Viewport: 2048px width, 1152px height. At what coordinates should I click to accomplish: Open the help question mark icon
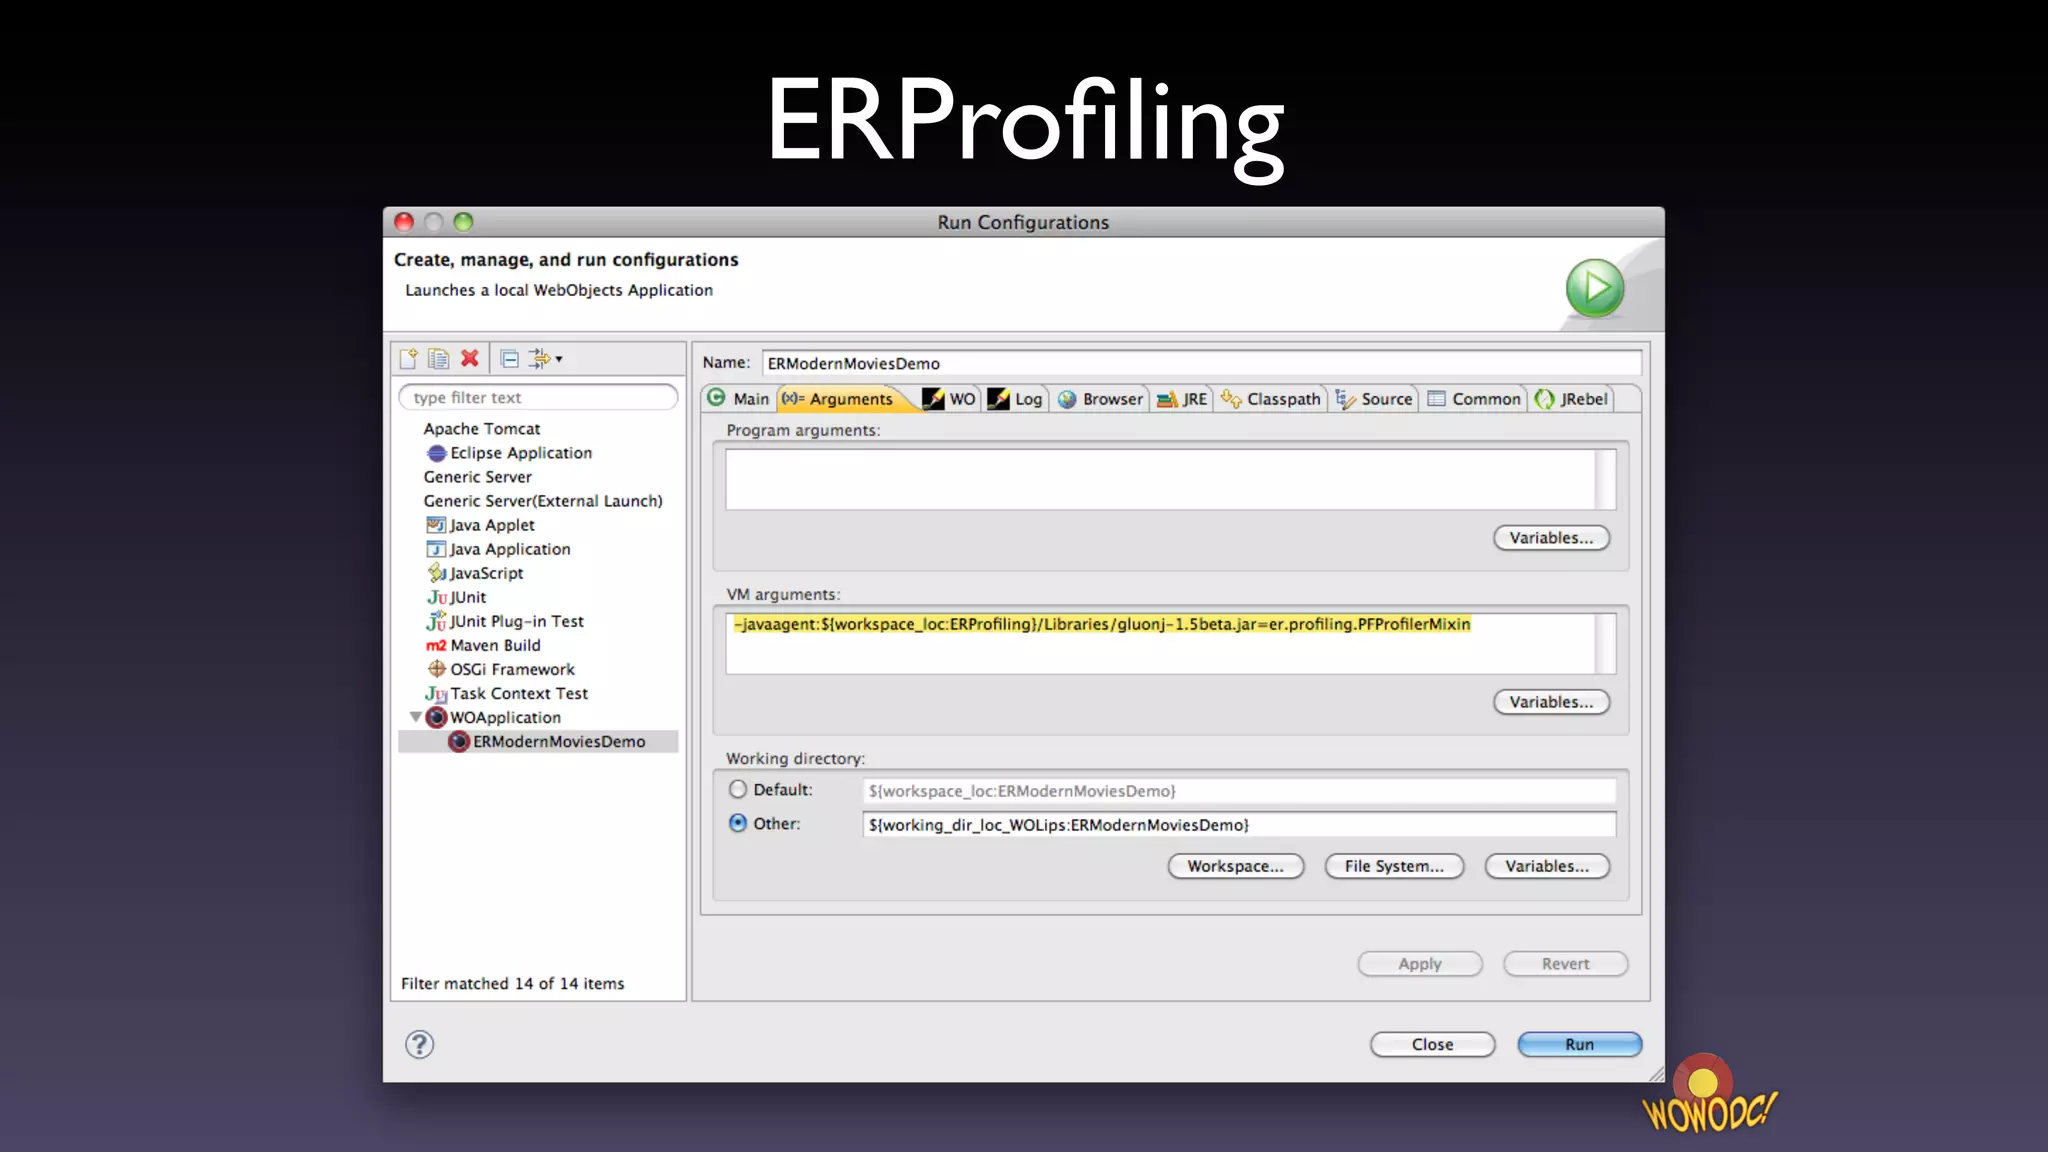click(419, 1044)
